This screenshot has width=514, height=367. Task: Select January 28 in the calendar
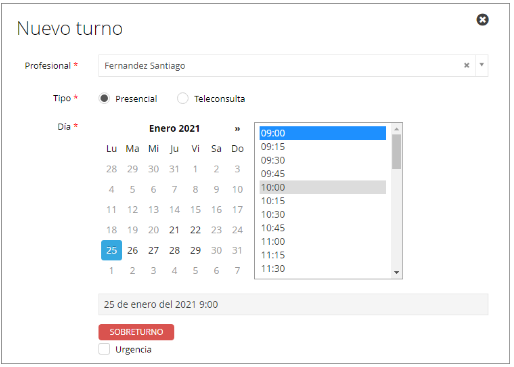point(174,250)
